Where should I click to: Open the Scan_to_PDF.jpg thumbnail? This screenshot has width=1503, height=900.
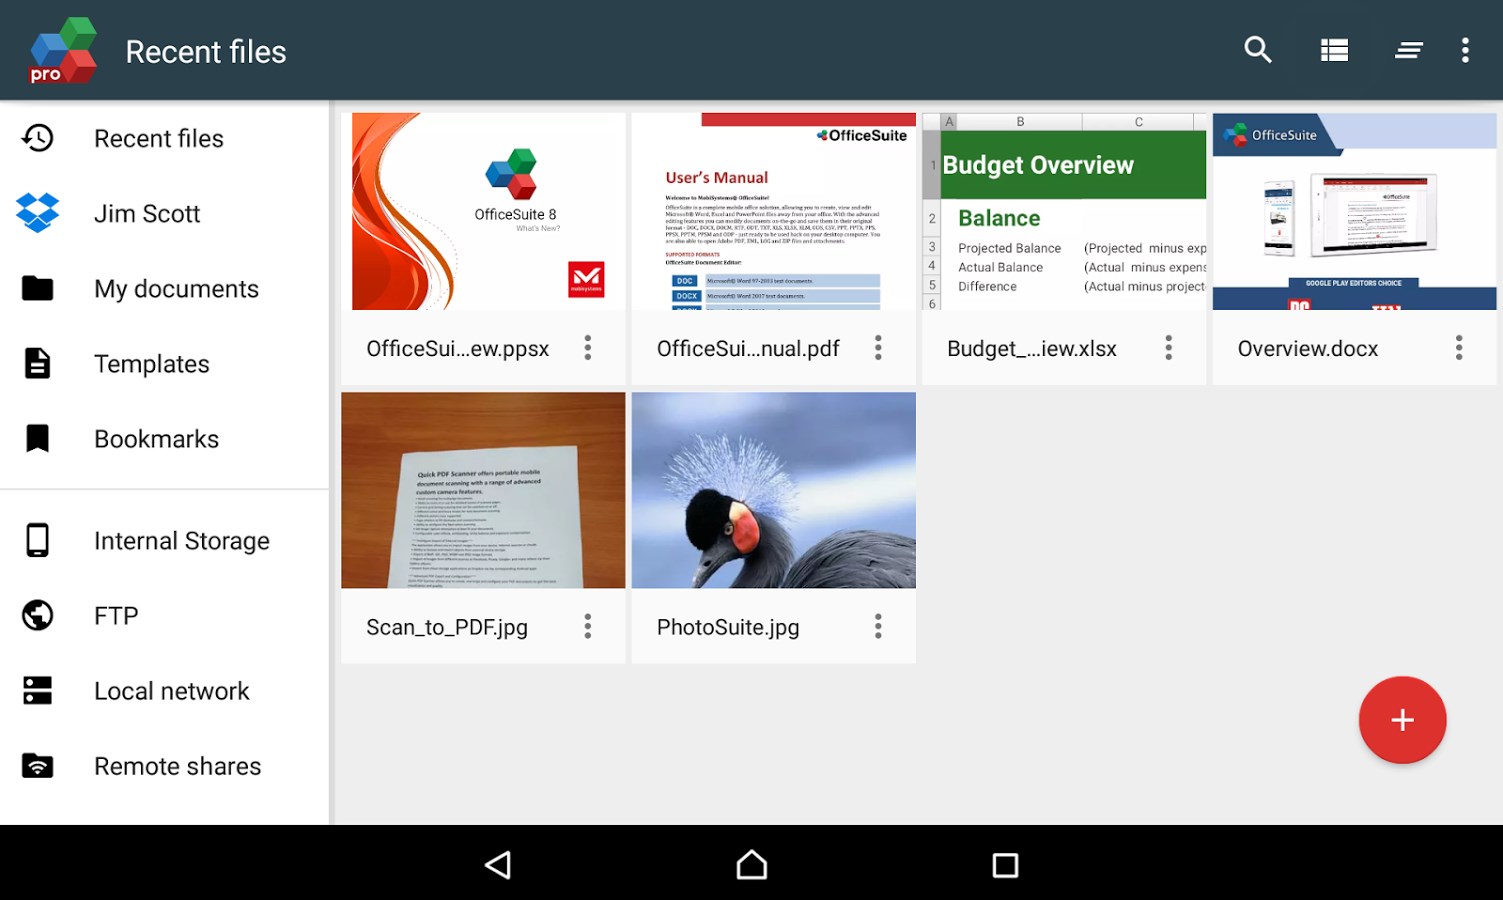[x=483, y=489]
